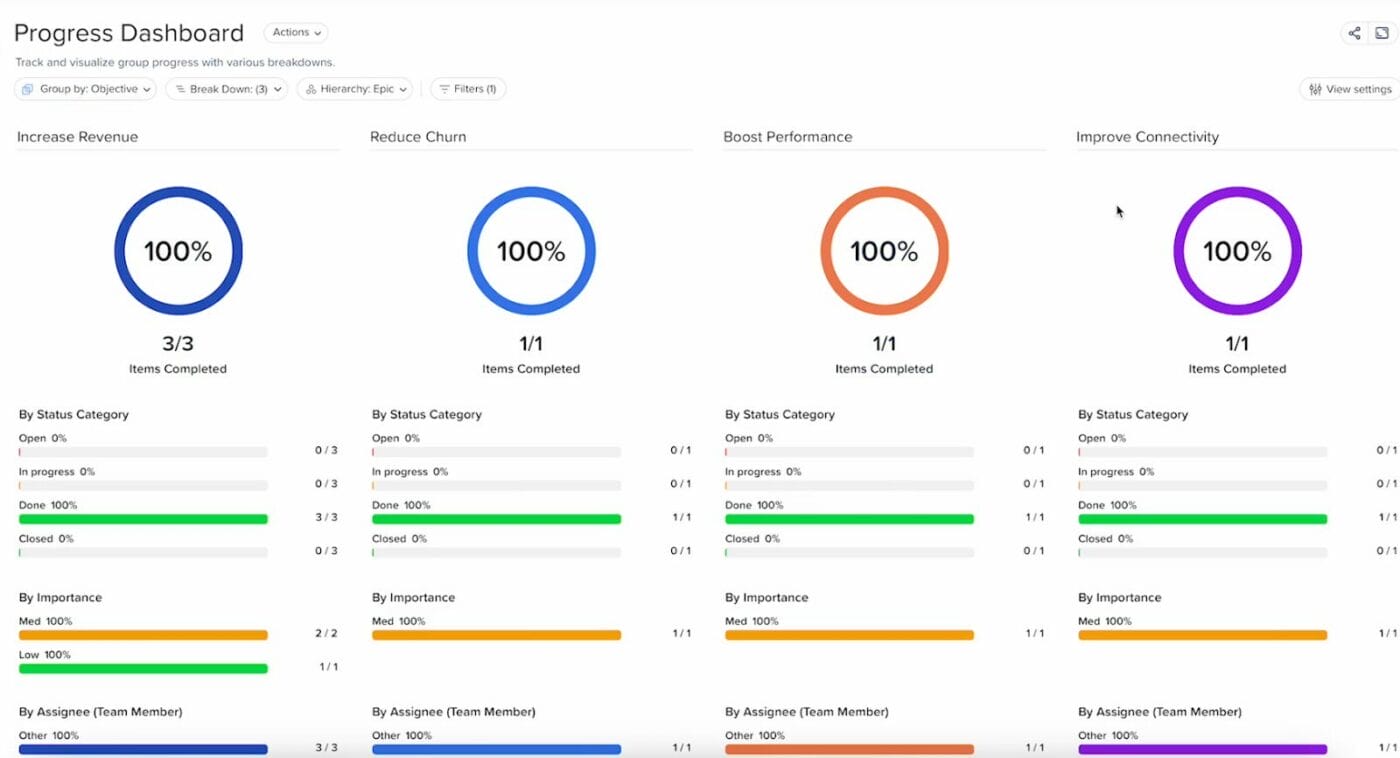Open the Actions dropdown menu
The height and width of the screenshot is (758, 1400).
click(x=296, y=33)
